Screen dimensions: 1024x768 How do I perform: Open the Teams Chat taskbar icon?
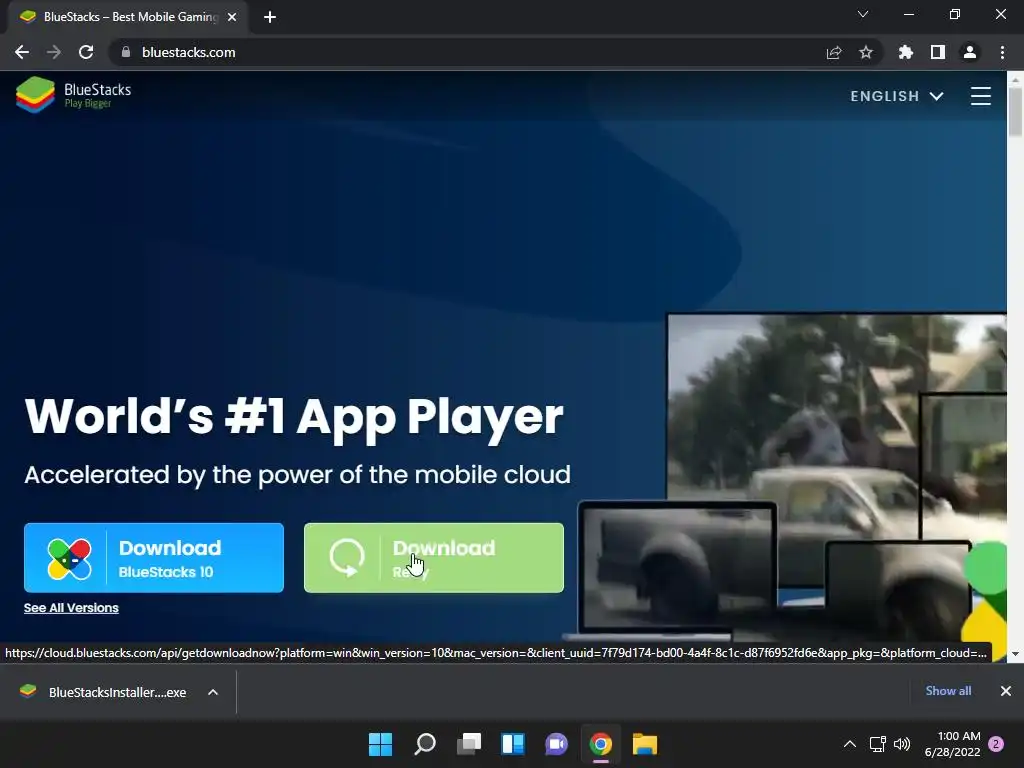click(556, 744)
